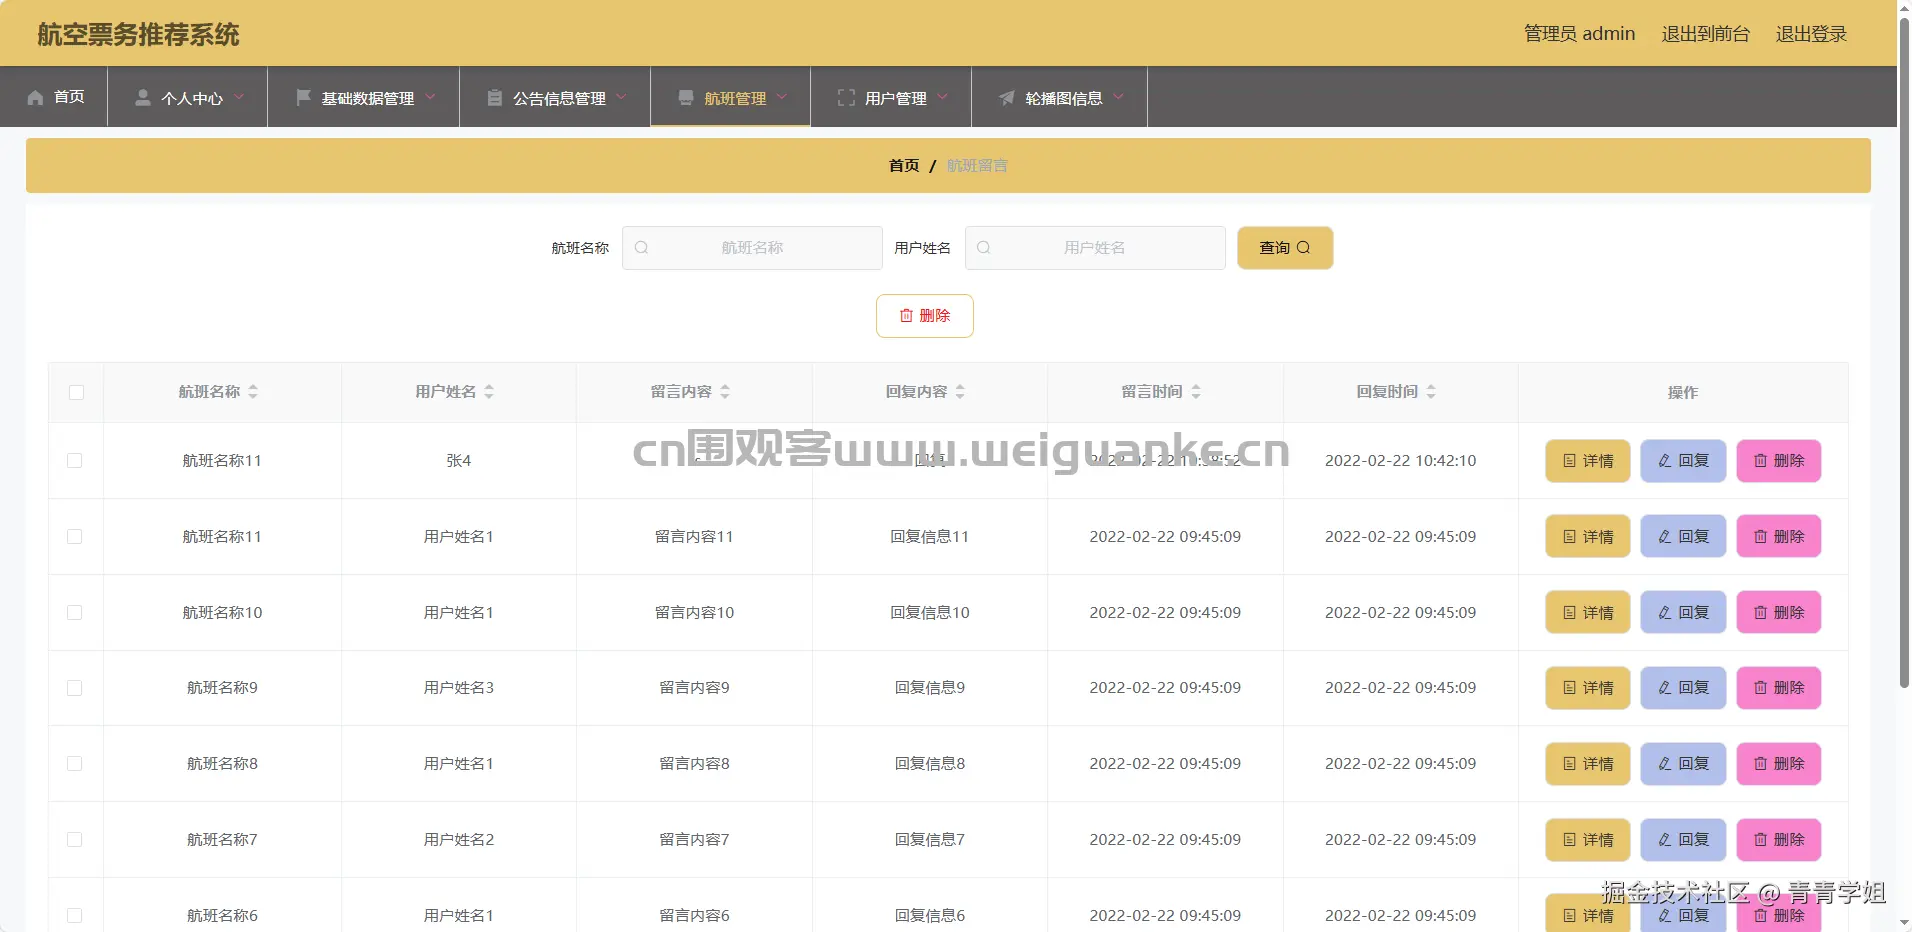The height and width of the screenshot is (932, 1912).
Task: Check the checkbox for 航班名称9 row
Action: (x=75, y=688)
